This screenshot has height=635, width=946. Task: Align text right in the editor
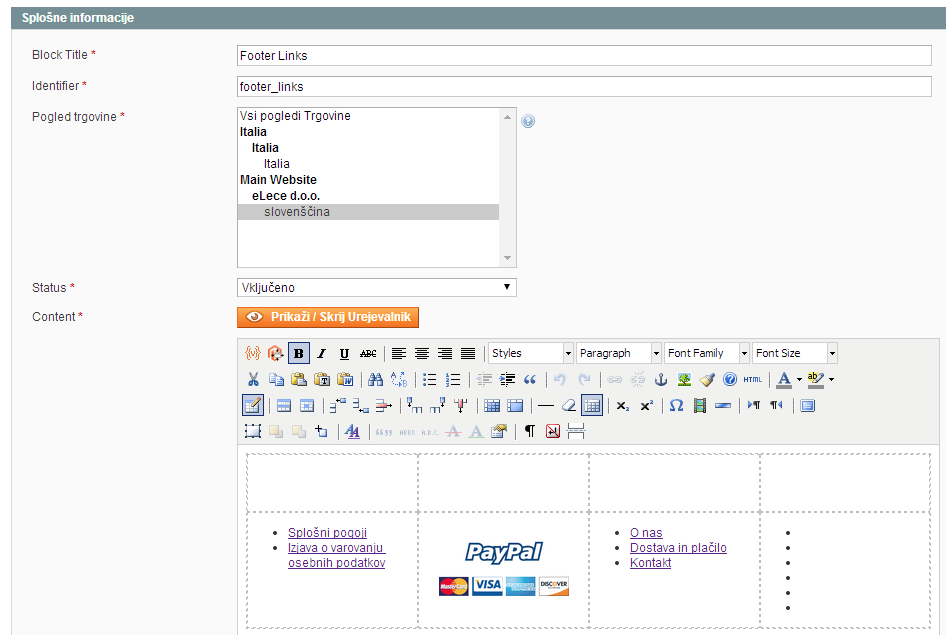(445, 353)
